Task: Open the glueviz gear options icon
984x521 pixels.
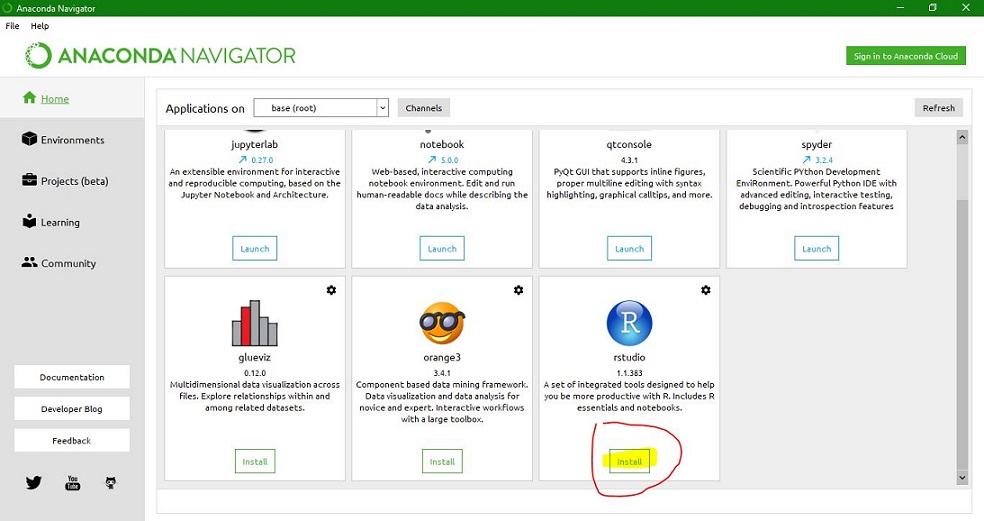Action: [x=331, y=290]
